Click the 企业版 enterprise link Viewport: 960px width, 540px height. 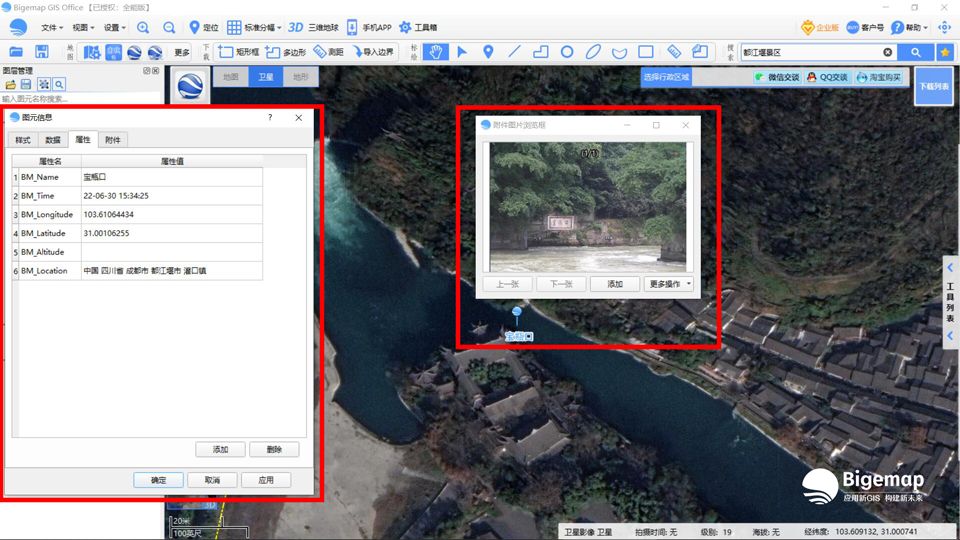[820, 28]
